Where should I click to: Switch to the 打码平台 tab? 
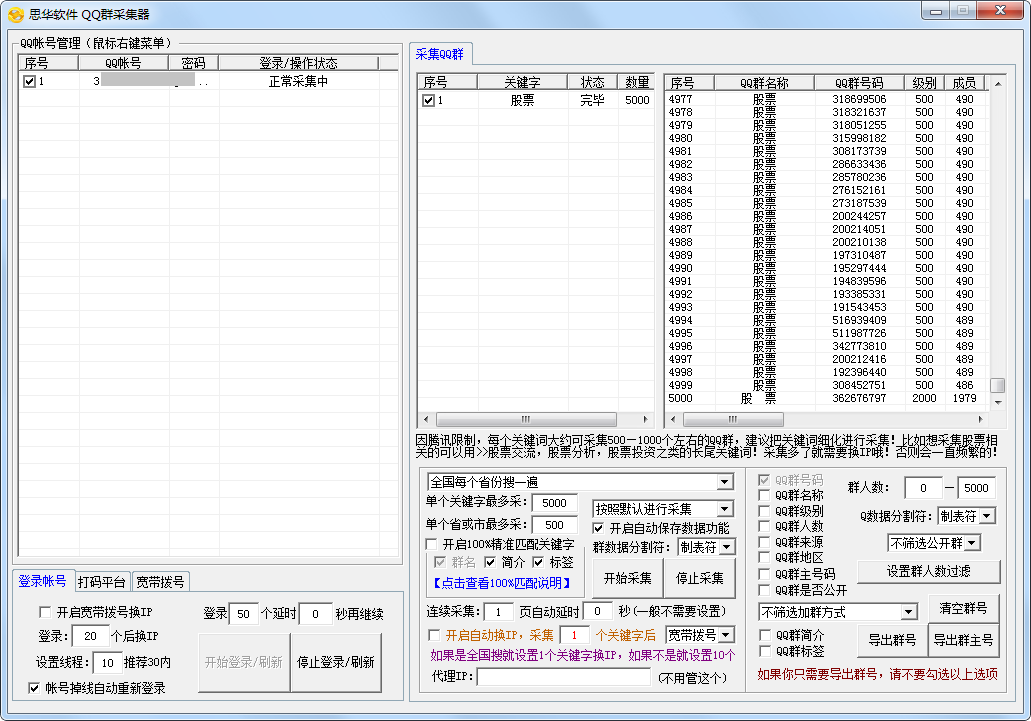pos(102,582)
